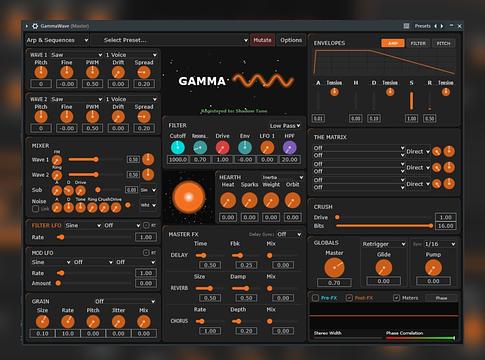
Task: Click the Cutoff value field 1000.0
Action: 178,159
